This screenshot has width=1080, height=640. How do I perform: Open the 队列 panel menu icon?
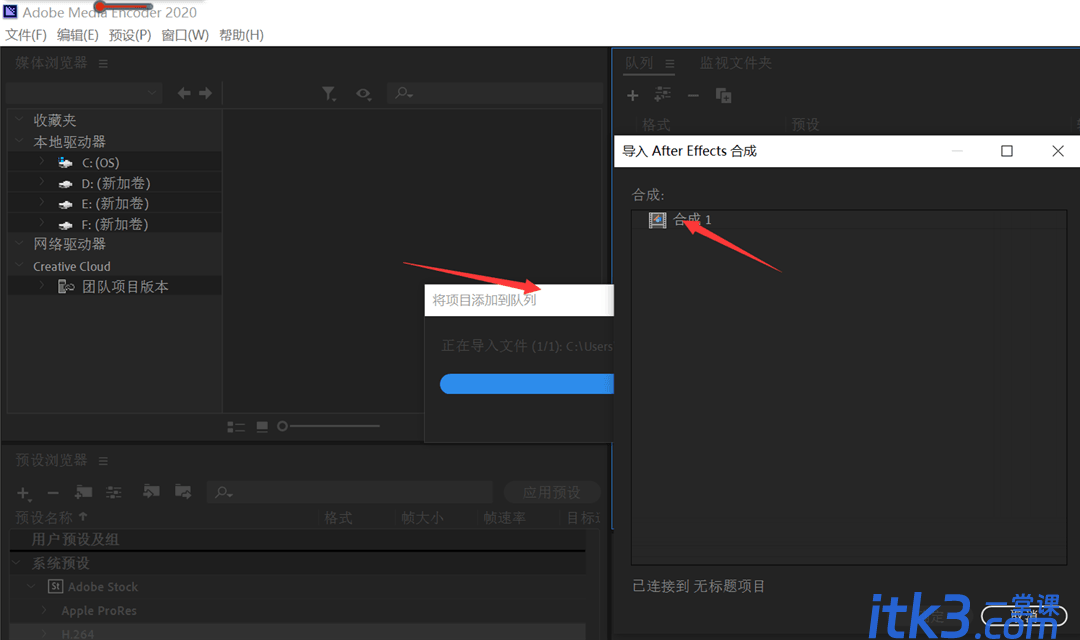tap(669, 63)
